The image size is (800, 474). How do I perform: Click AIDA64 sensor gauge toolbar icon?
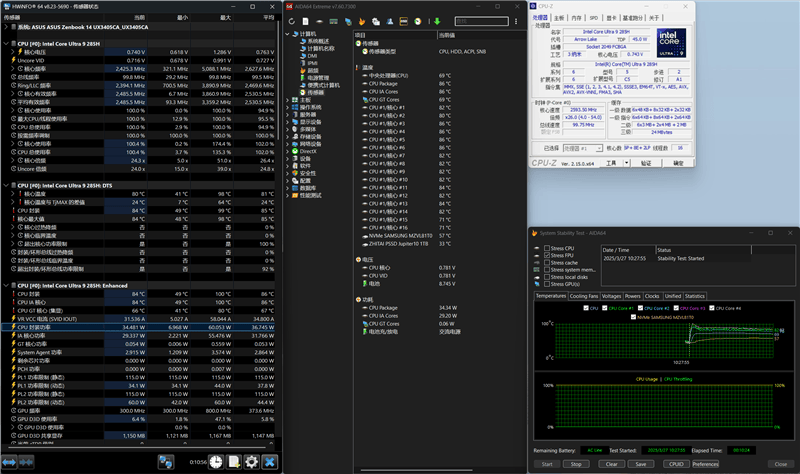417,21
